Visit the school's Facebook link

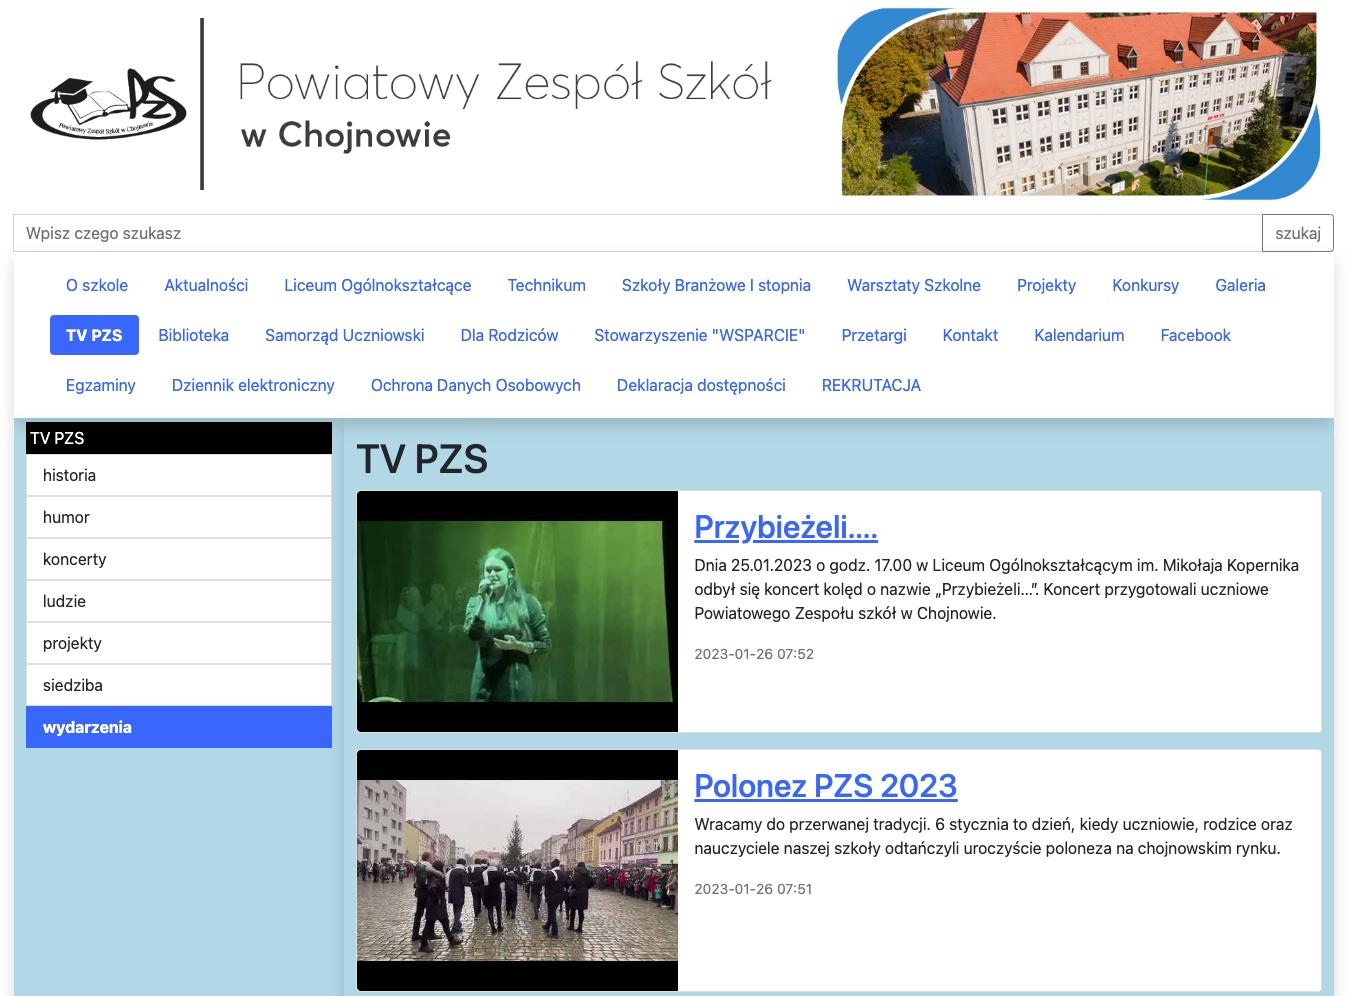coord(1196,335)
